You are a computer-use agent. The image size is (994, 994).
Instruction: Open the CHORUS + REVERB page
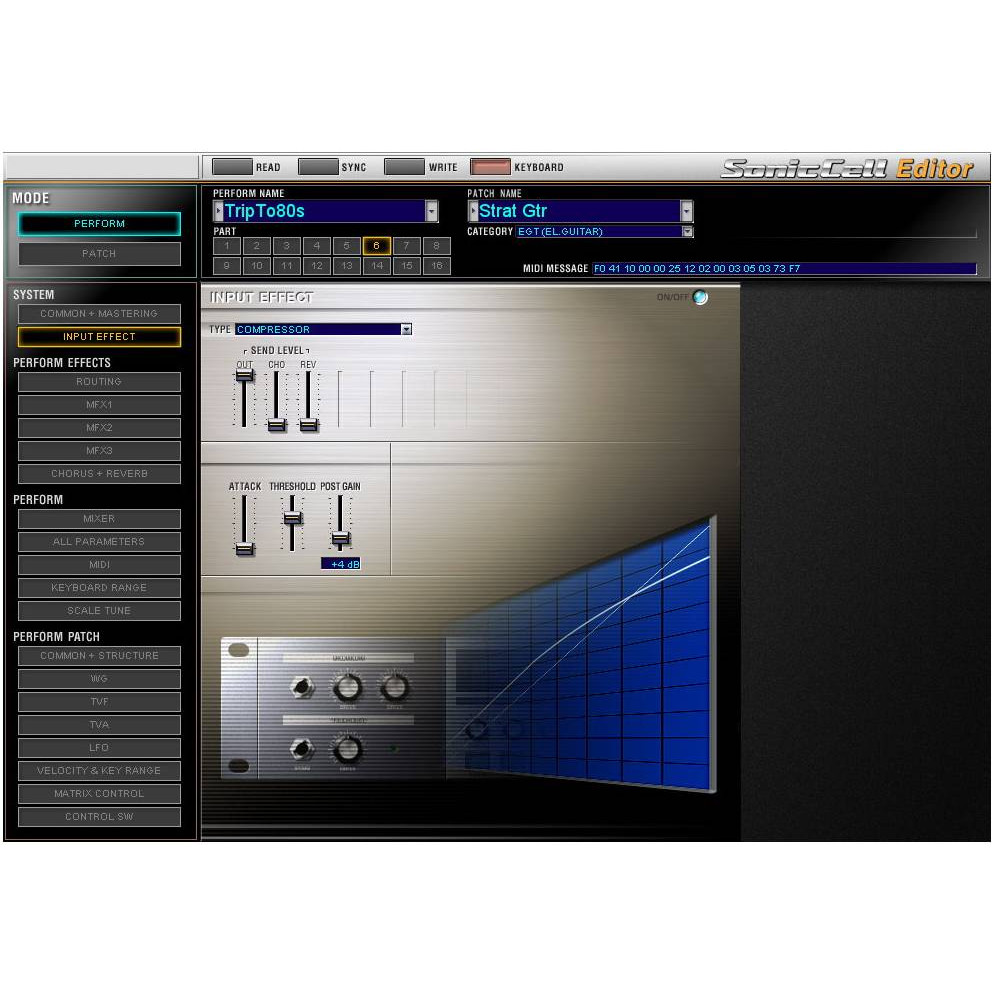click(100, 474)
